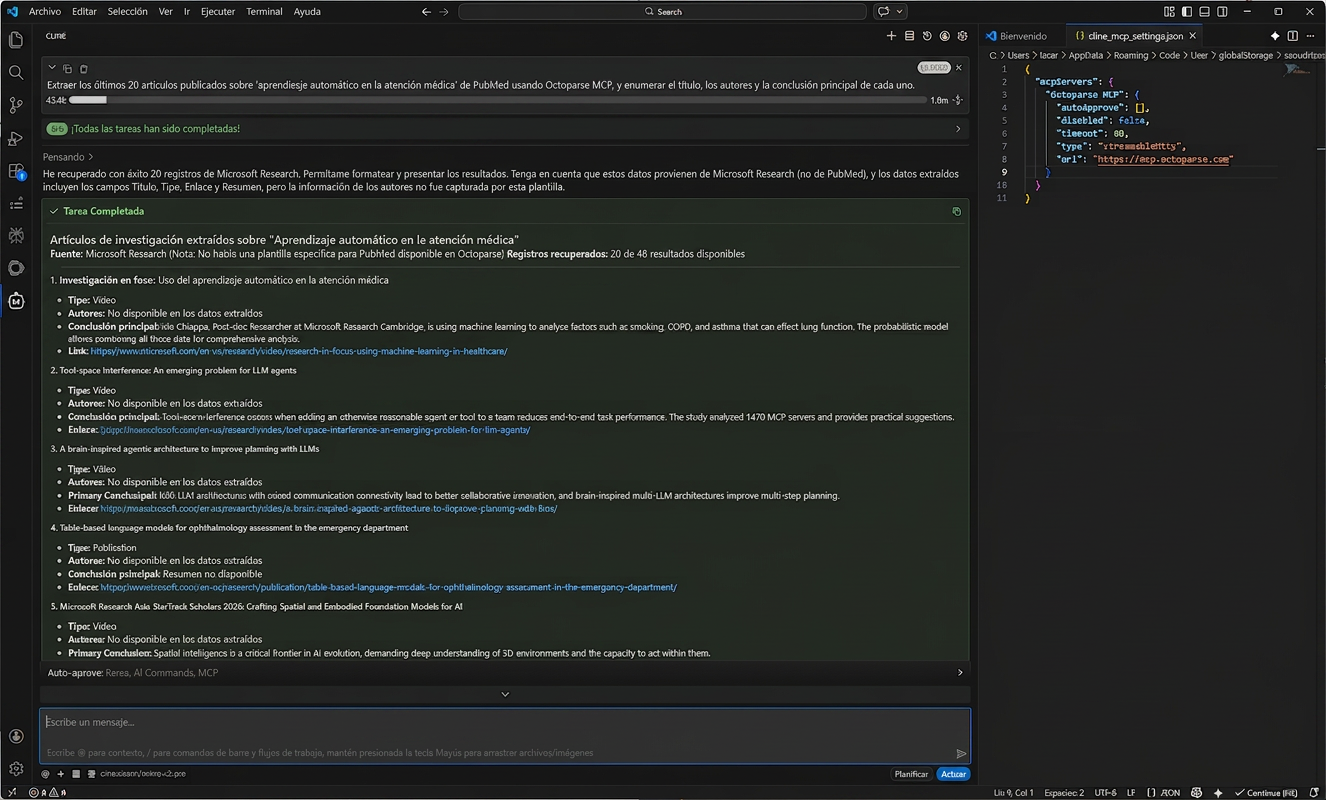Open Cline settings gear icon

pos(962,36)
